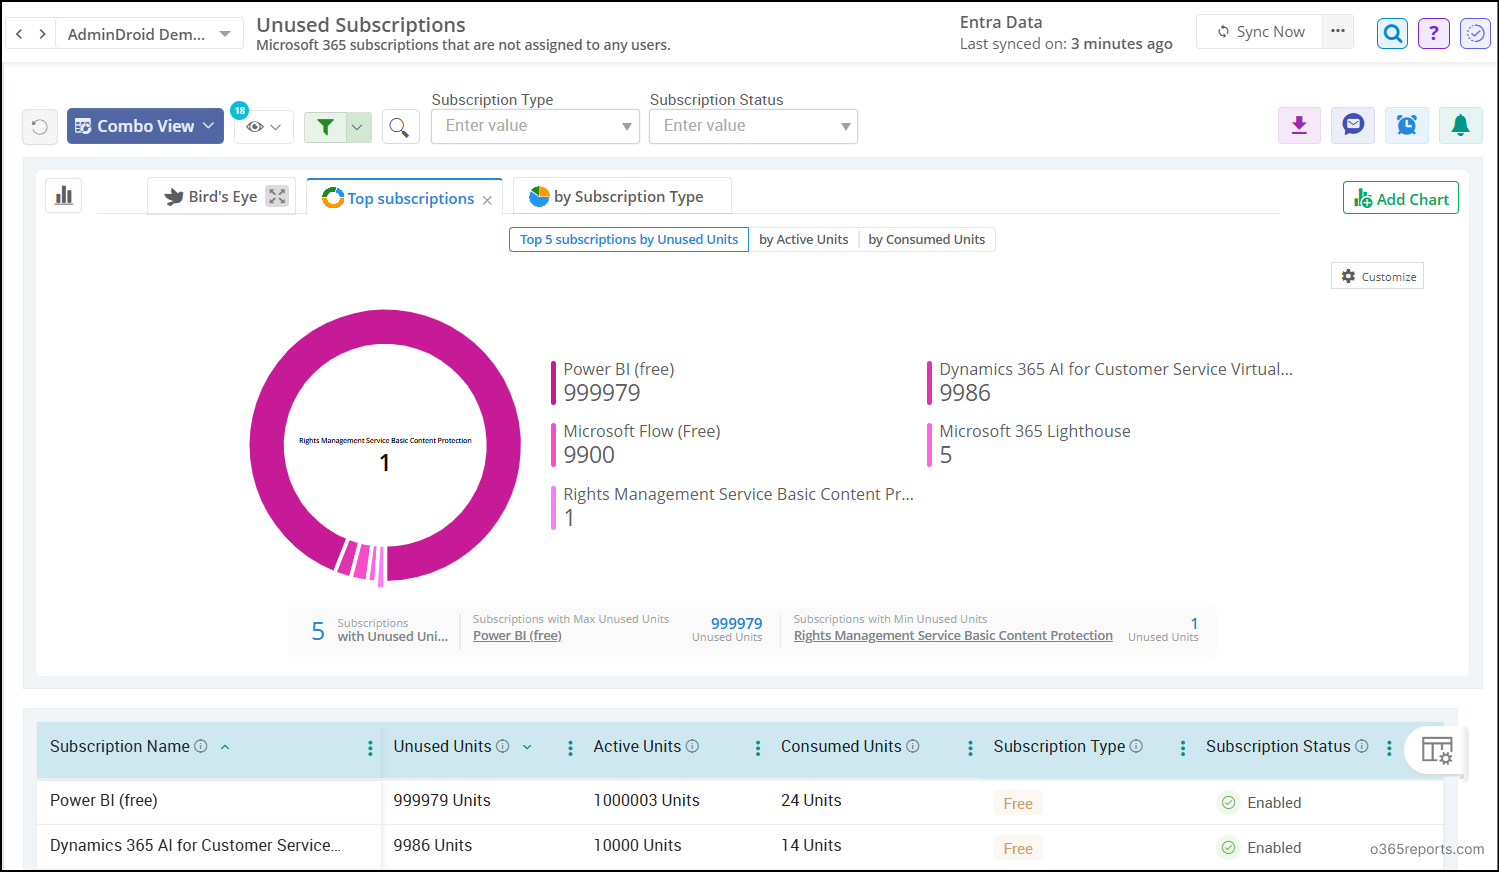Click the Sync Now button

pyautogui.click(x=1260, y=32)
